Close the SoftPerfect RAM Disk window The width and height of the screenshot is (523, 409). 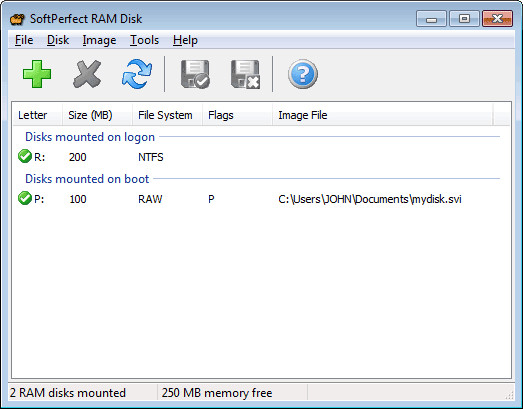tap(498, 19)
